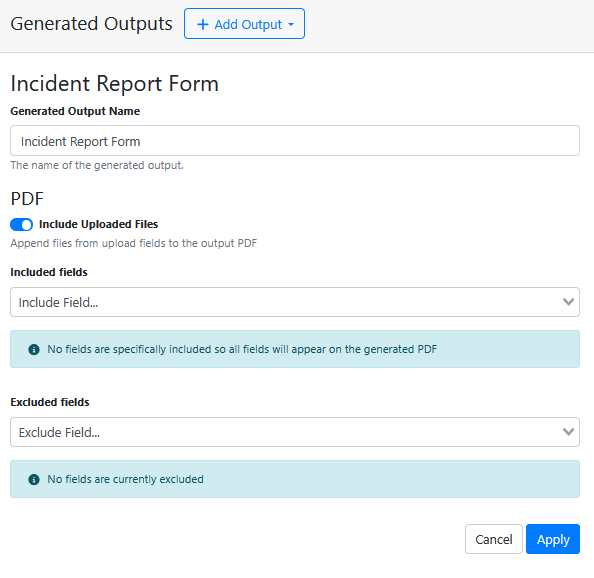Click 'The name of the generated output.' hint
Image resolution: width=594 pixels, height=578 pixels.
pos(97,165)
